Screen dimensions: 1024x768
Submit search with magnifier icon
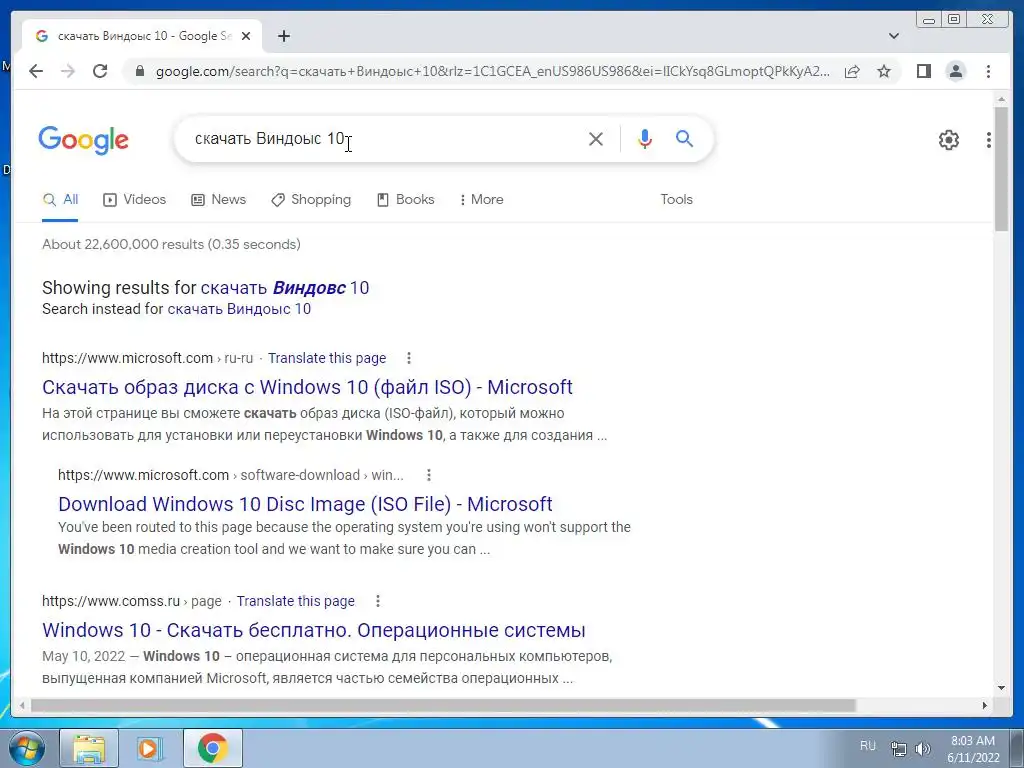pyautogui.click(x=684, y=138)
